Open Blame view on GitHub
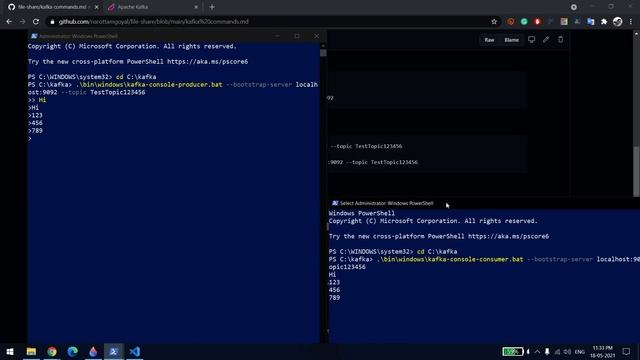The image size is (640, 360). click(511, 40)
